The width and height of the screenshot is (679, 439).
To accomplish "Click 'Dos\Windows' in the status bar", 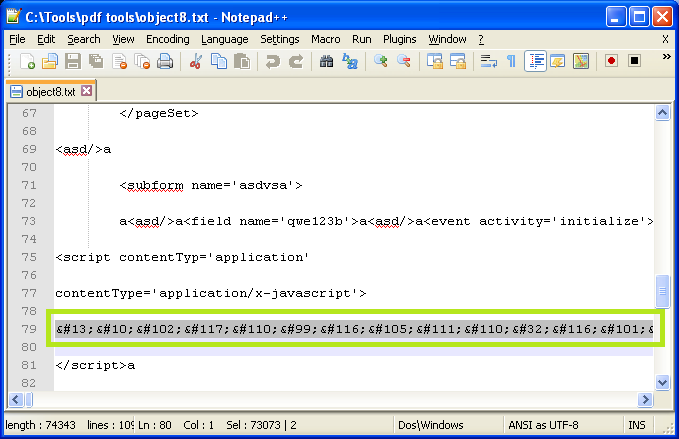I will click(430, 425).
